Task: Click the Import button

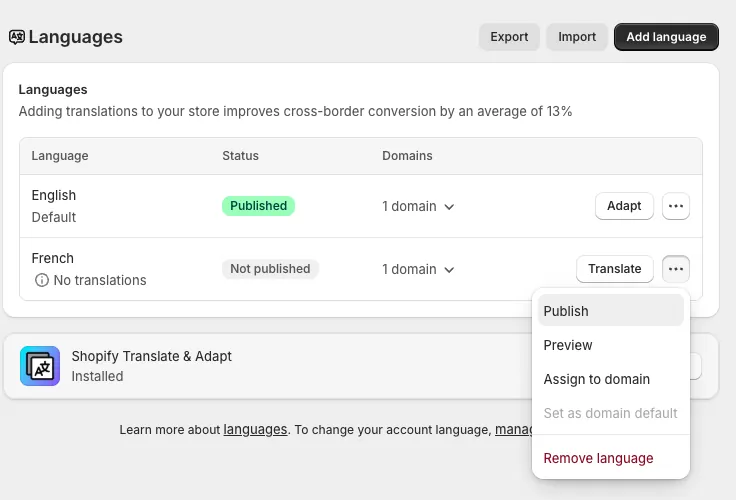Action: coord(577,37)
